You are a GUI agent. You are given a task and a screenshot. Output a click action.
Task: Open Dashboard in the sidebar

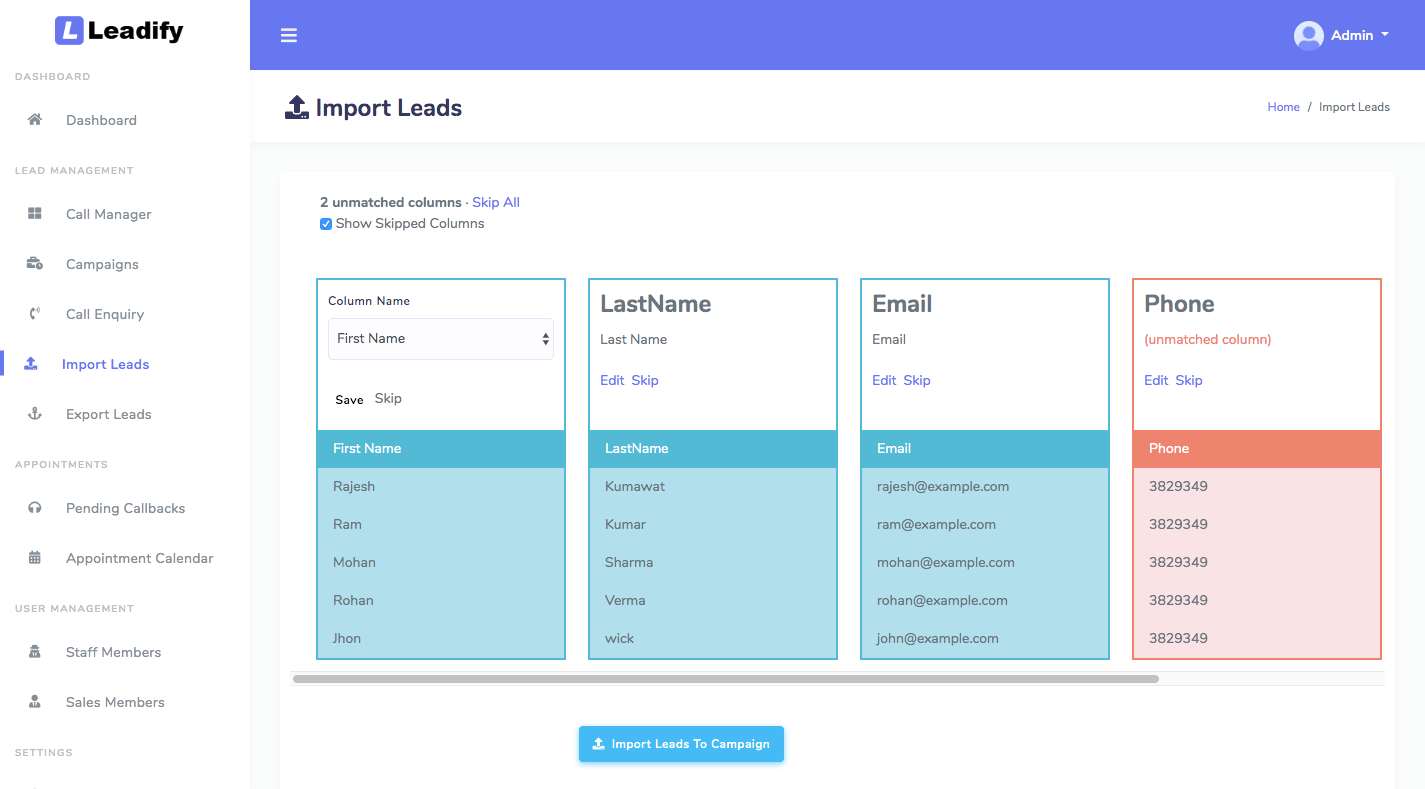(x=101, y=120)
